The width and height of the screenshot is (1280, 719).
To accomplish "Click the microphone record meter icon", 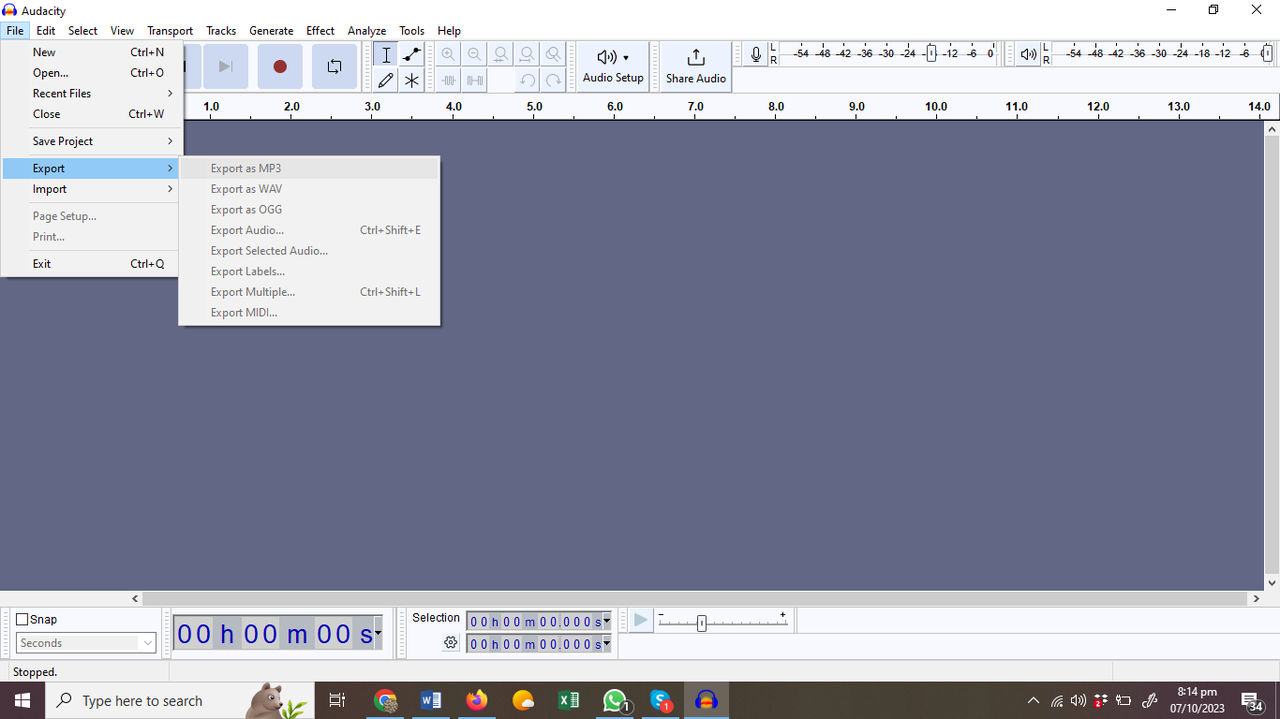I will [x=756, y=54].
